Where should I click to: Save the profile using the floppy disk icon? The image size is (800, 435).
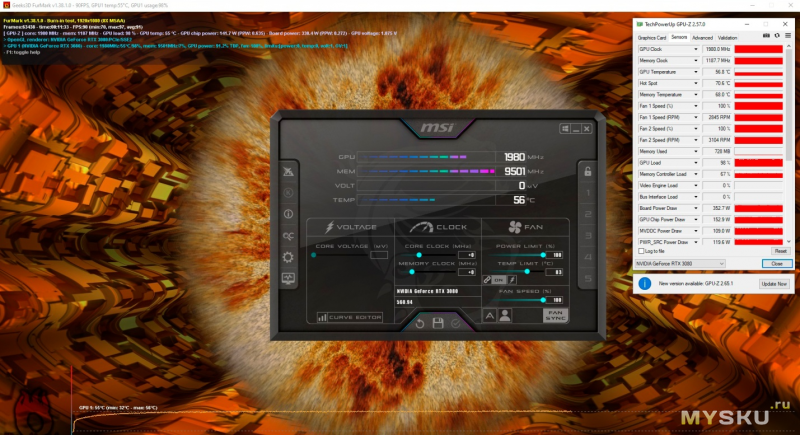[x=438, y=323]
